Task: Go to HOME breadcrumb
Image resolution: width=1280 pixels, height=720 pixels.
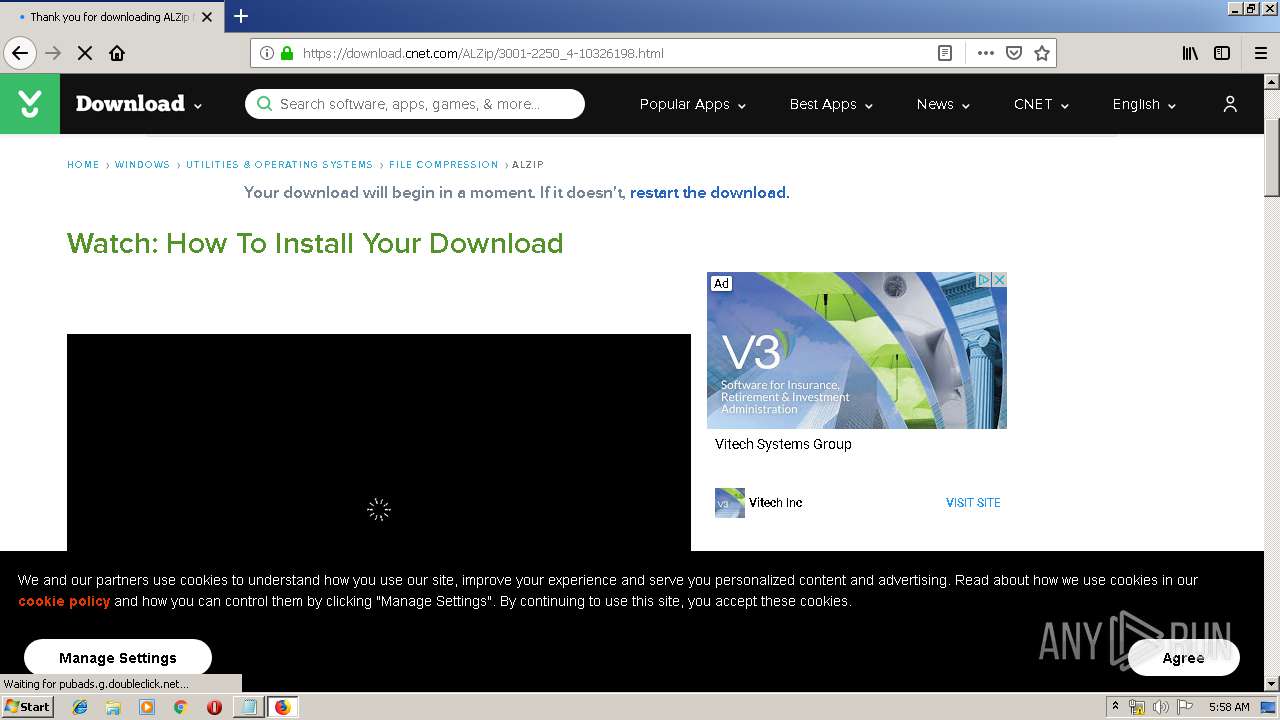Action: (x=83, y=165)
